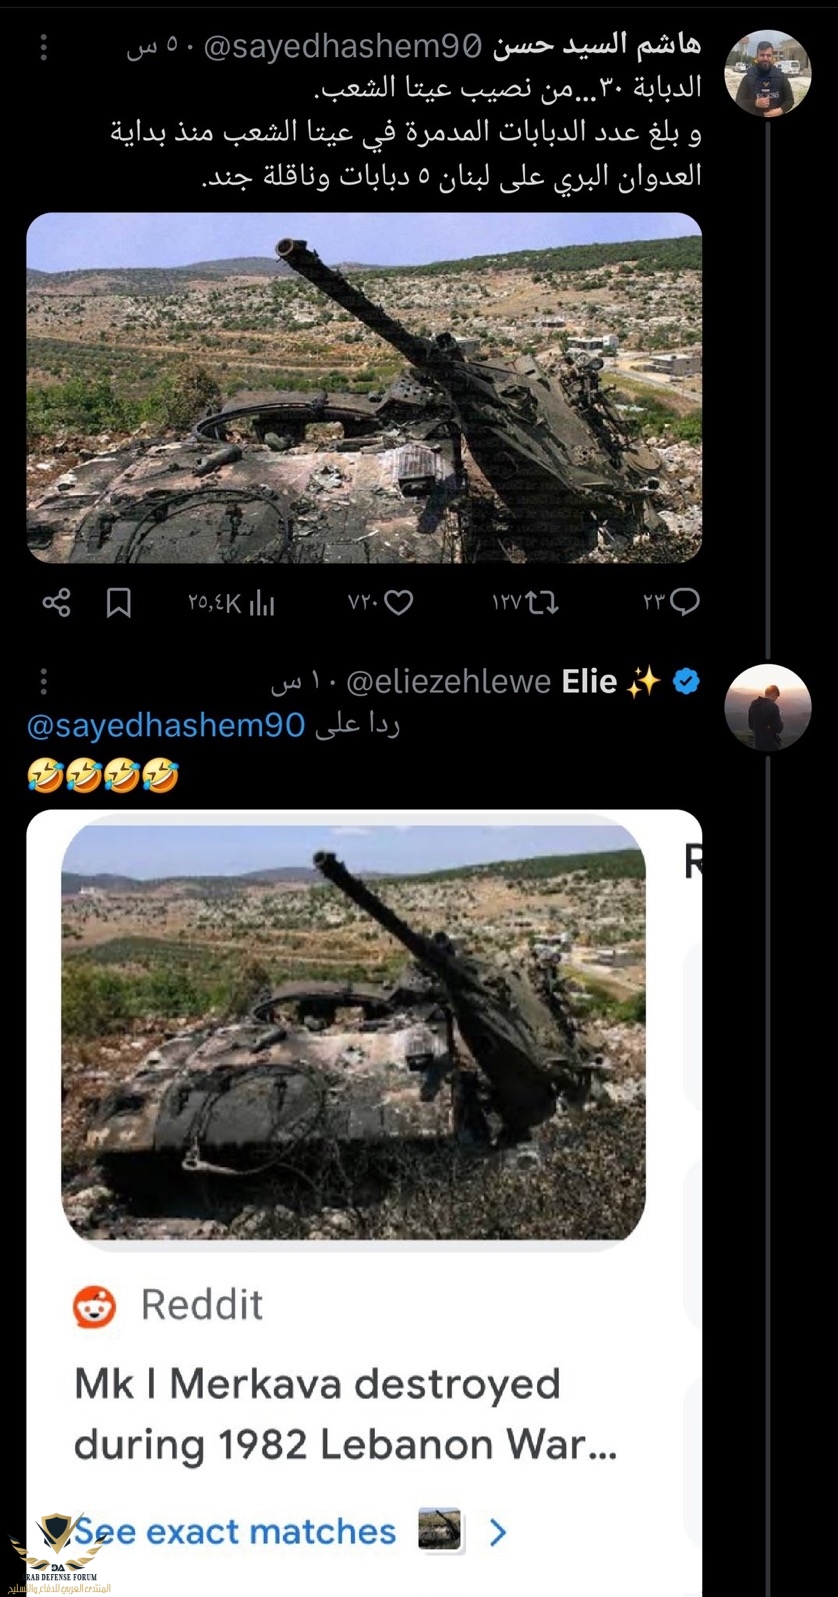Click the @sayedhashem90 mention link in reply
This screenshot has height=1597, width=838.
166,726
